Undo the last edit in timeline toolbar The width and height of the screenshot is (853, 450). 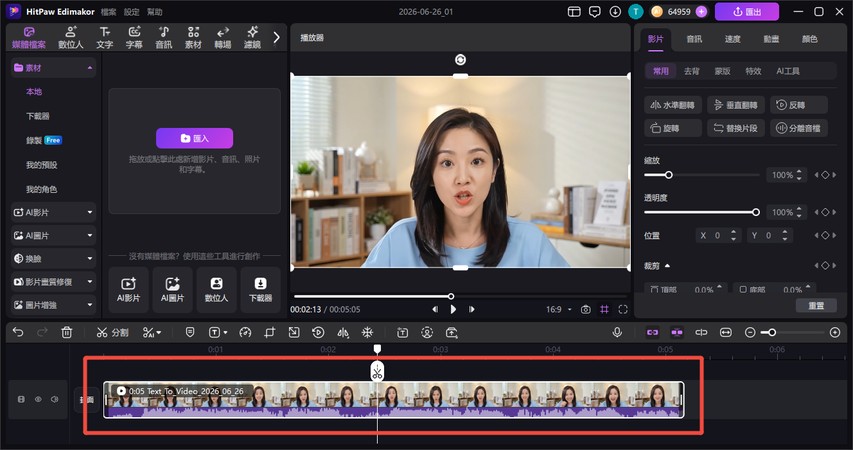[18, 332]
